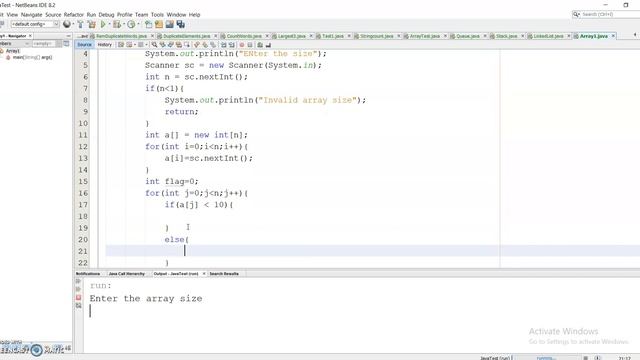
Task: Switch to the Source editor view
Action: (x=84, y=45)
